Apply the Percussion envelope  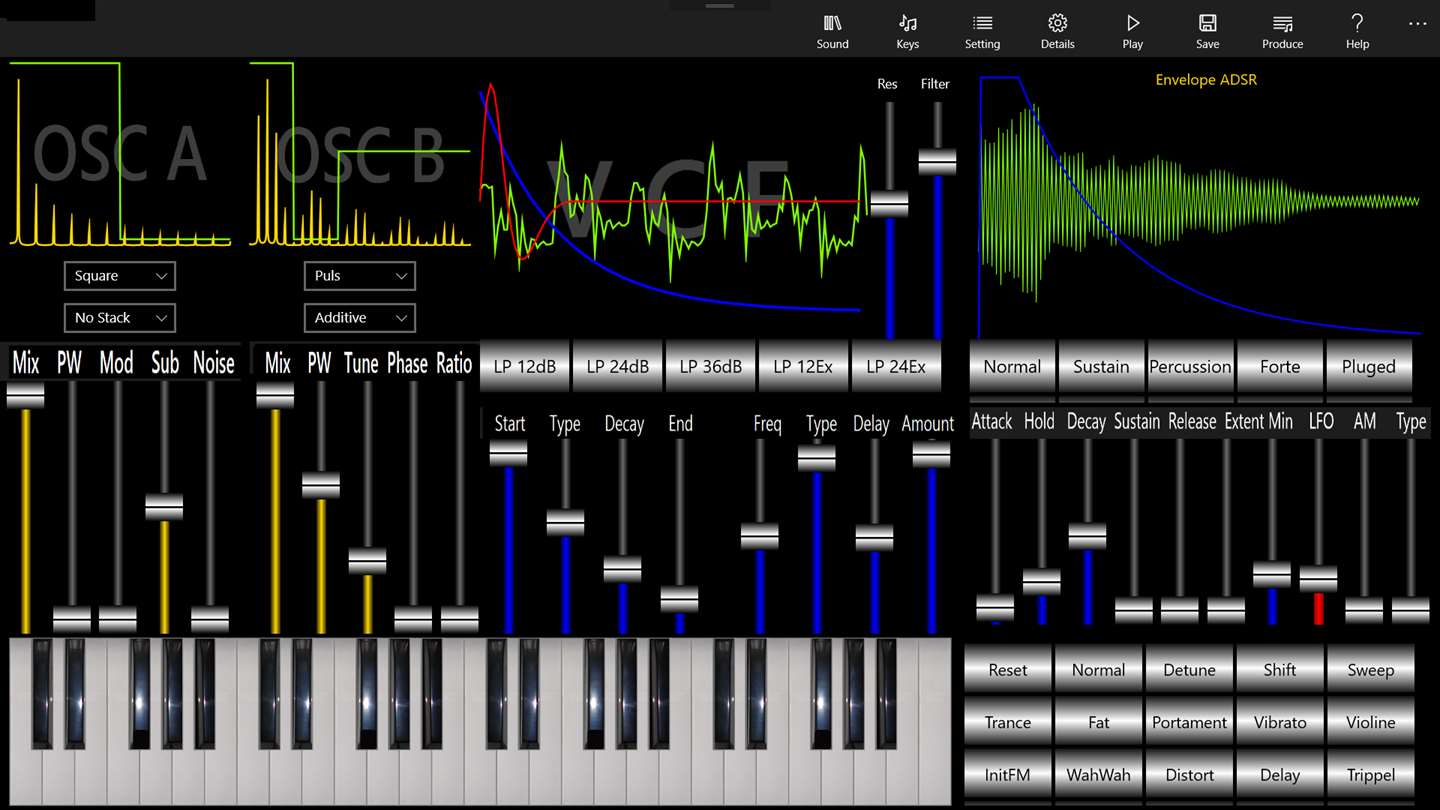point(1190,366)
